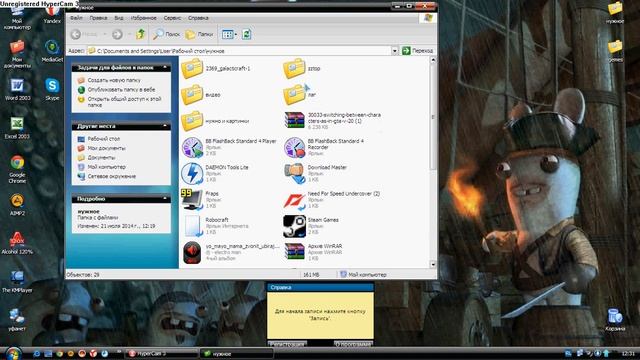
Task: Open Excel 2003 desktop icon
Action: 17,128
